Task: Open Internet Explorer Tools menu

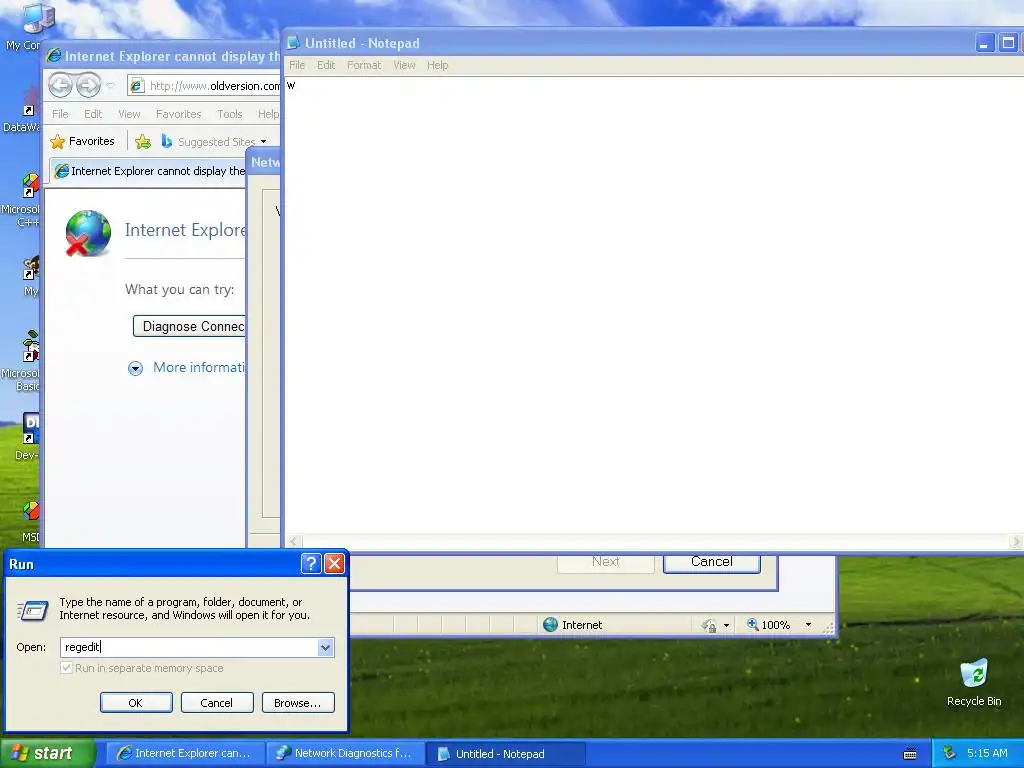Action: click(x=230, y=114)
